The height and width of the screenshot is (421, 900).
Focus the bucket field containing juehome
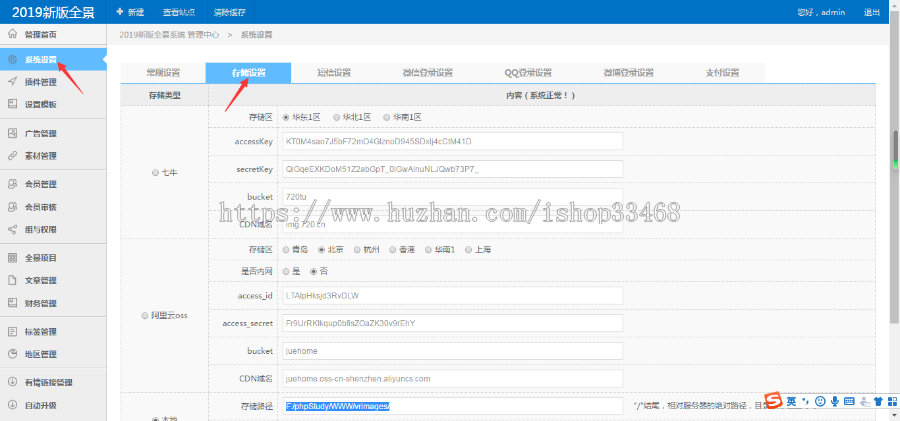(x=452, y=351)
